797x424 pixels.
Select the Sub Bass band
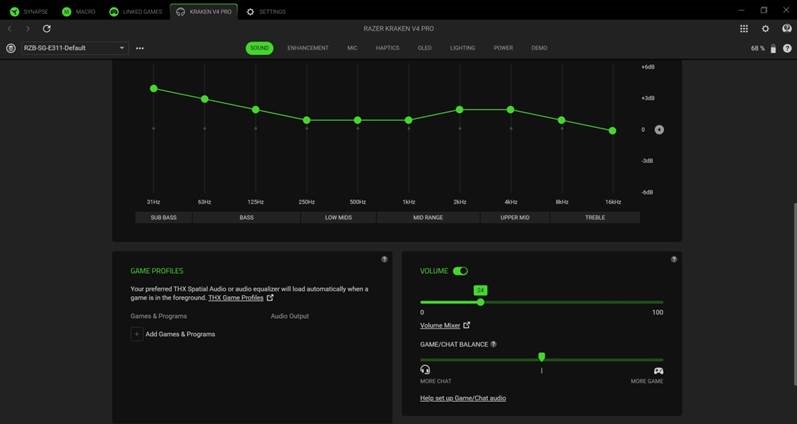point(164,218)
